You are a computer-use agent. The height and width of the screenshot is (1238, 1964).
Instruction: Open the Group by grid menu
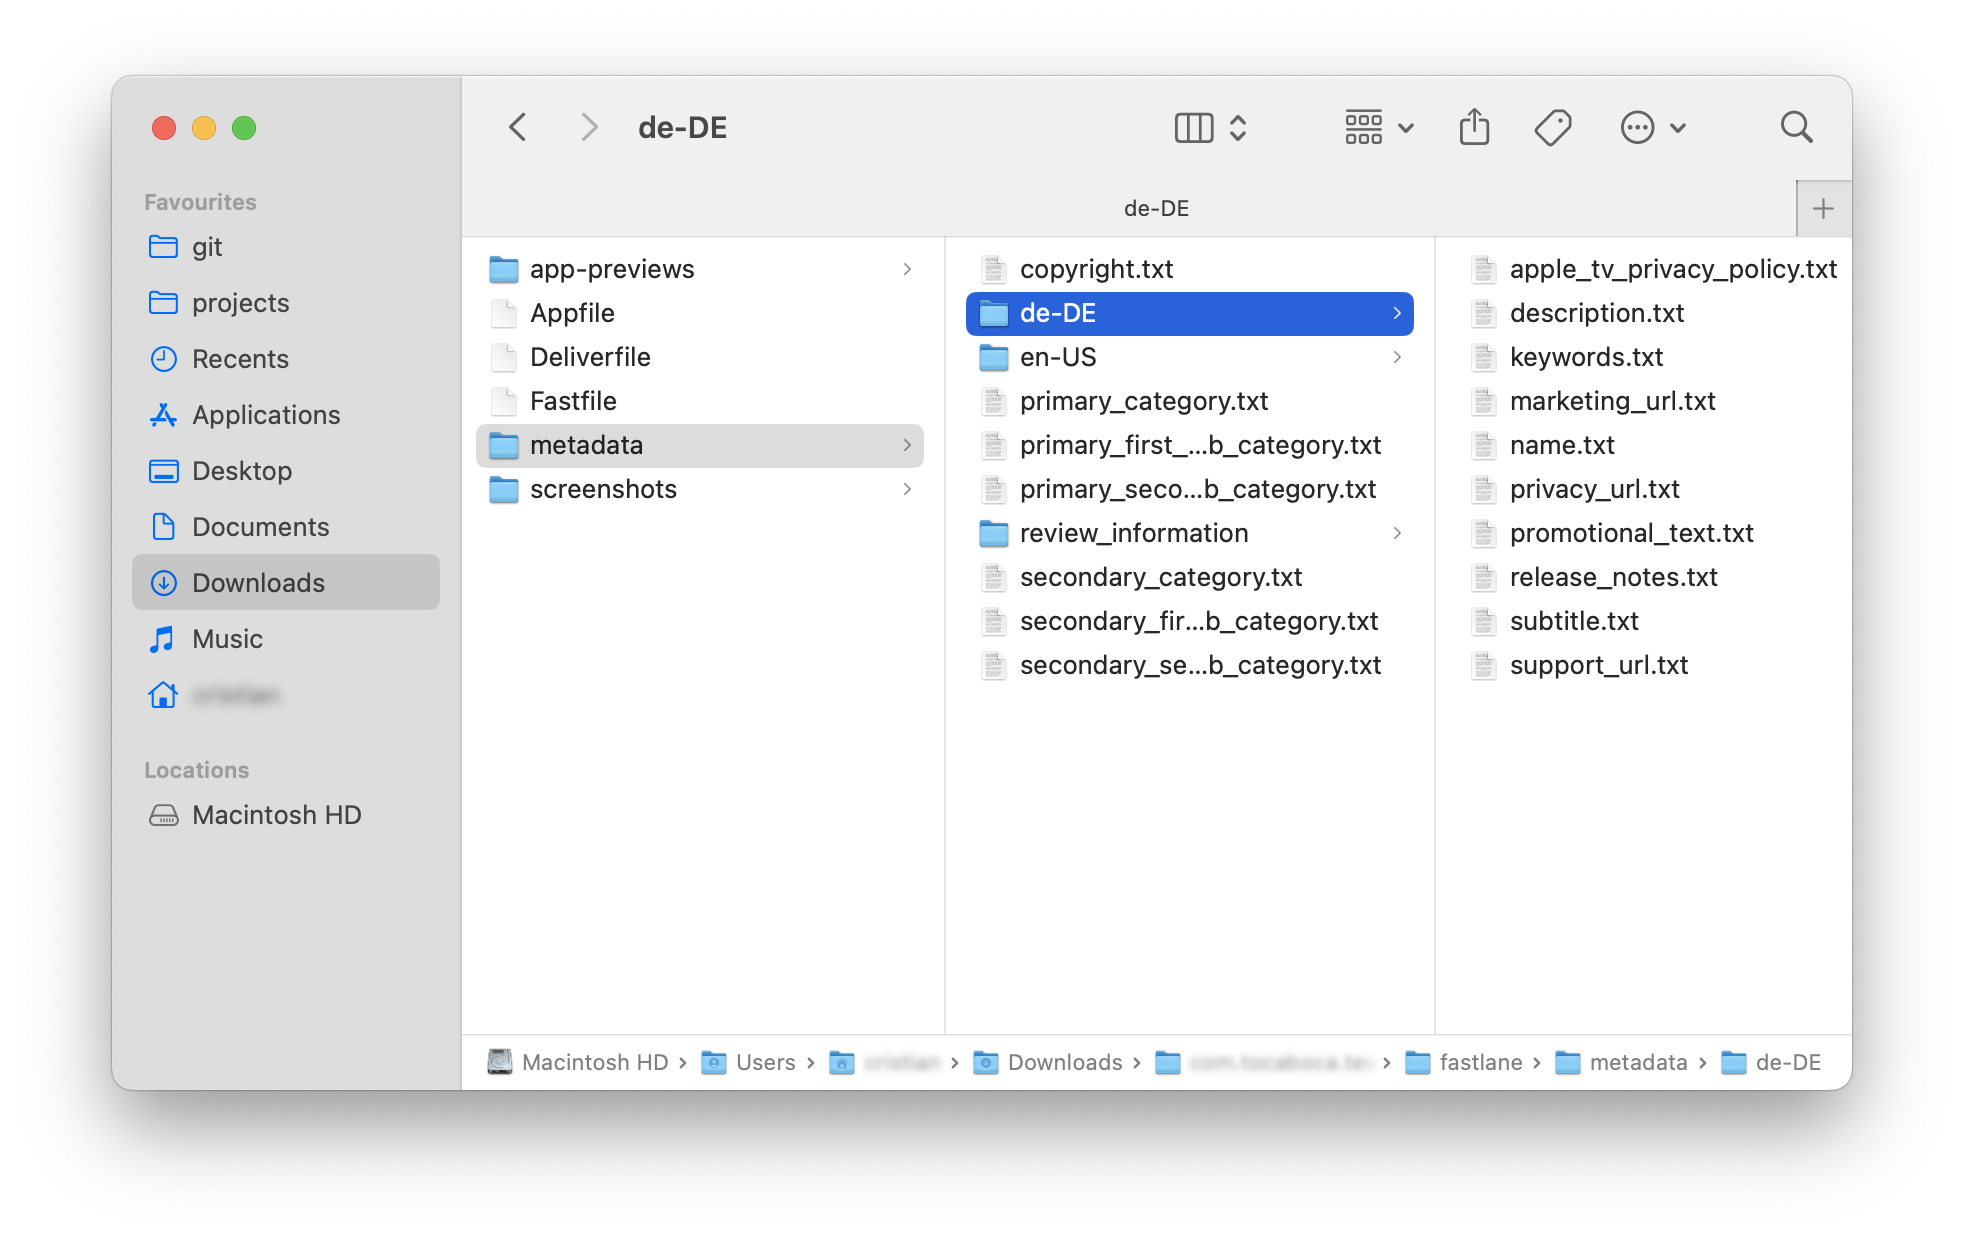point(1379,128)
